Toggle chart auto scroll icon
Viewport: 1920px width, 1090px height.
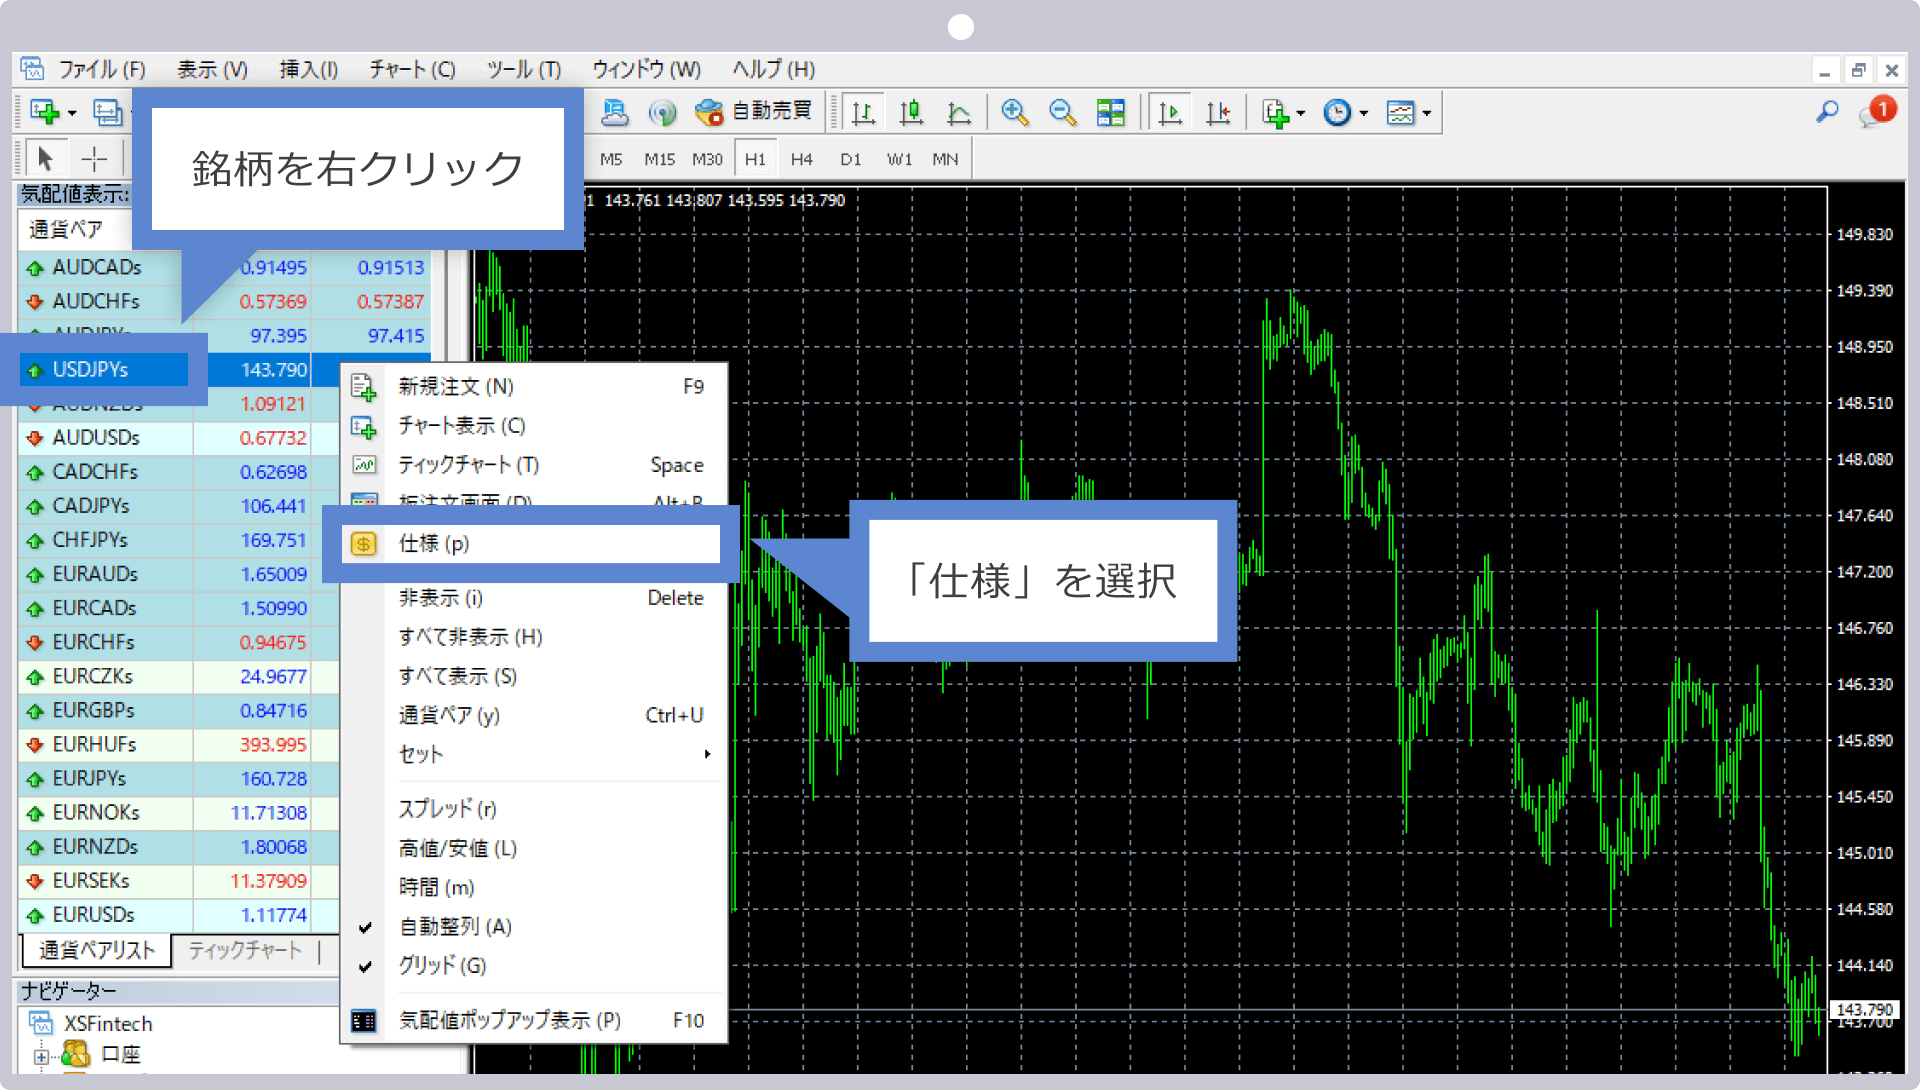(1170, 112)
